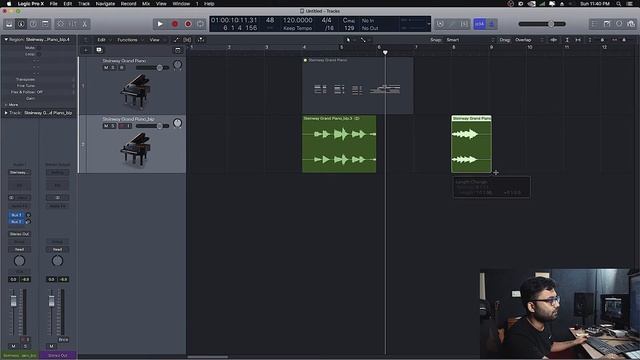640x360 pixels.
Task: Click the Read automation button on piano strip
Action: point(19,249)
